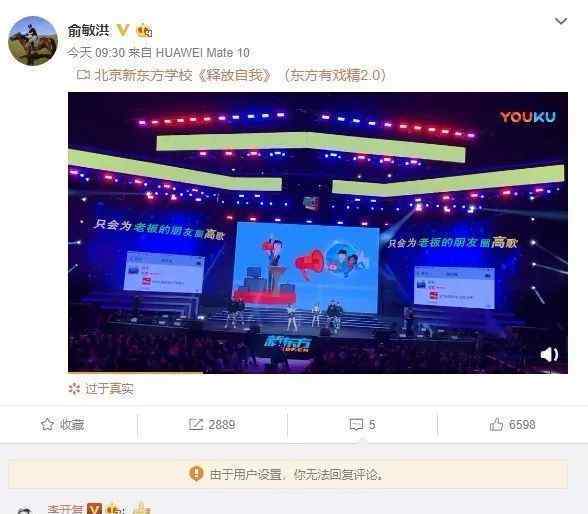Toggle the video sound speaker icon
This screenshot has height=514, width=588.
549,355
